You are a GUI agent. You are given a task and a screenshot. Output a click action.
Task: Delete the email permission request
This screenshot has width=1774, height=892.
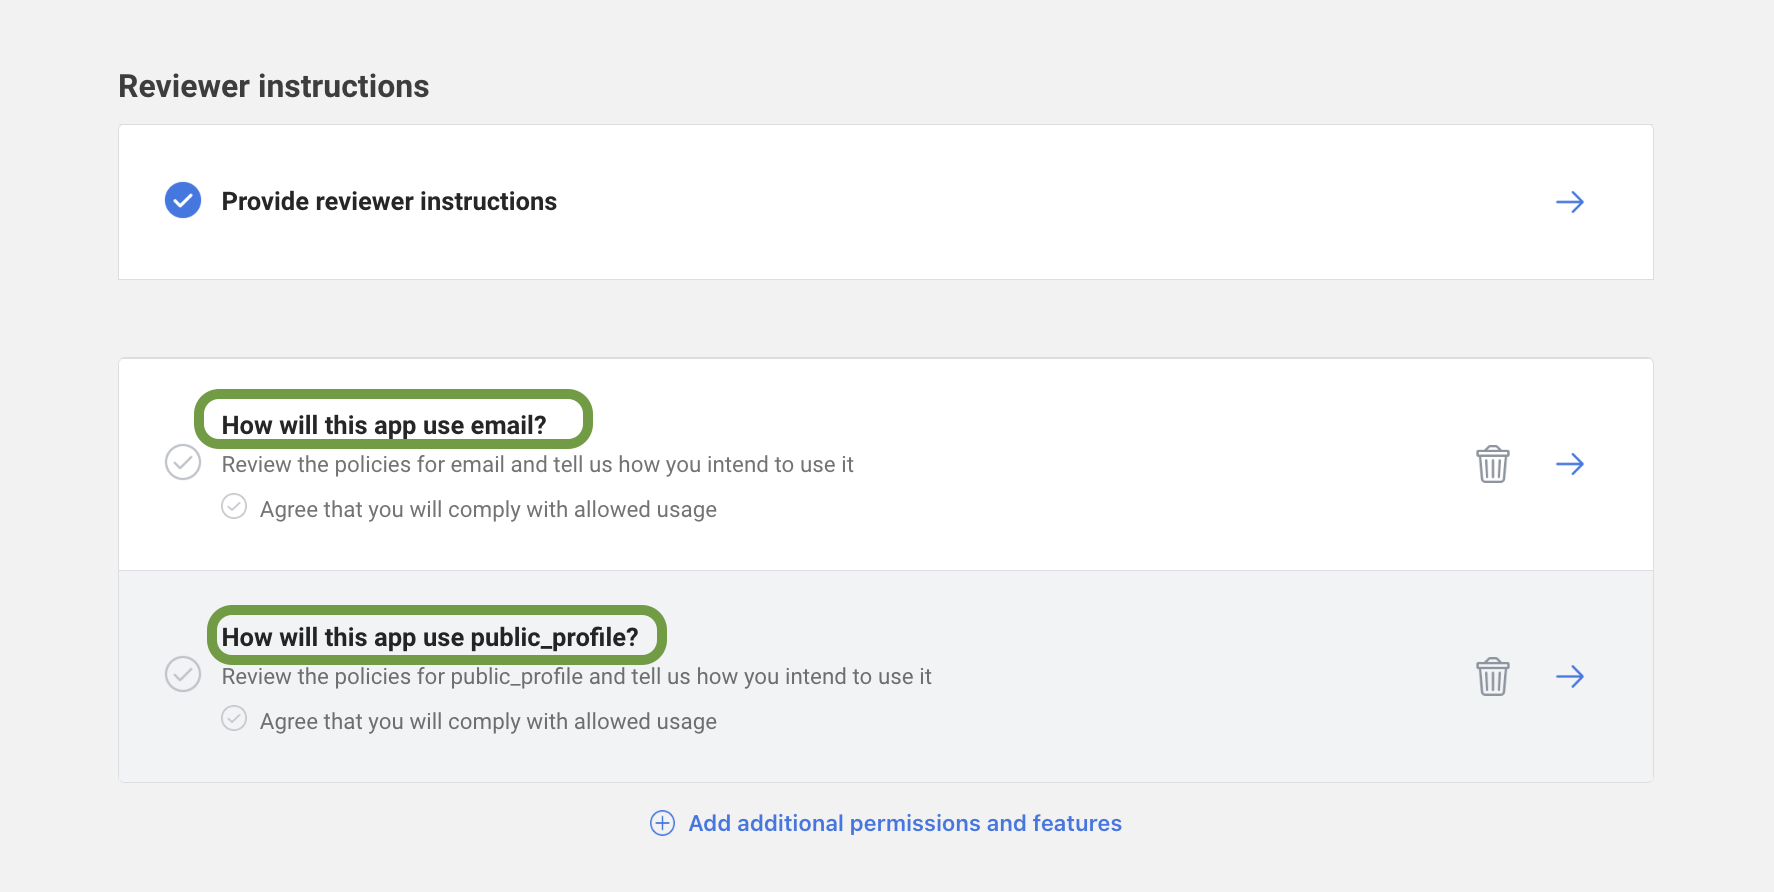pos(1493,464)
